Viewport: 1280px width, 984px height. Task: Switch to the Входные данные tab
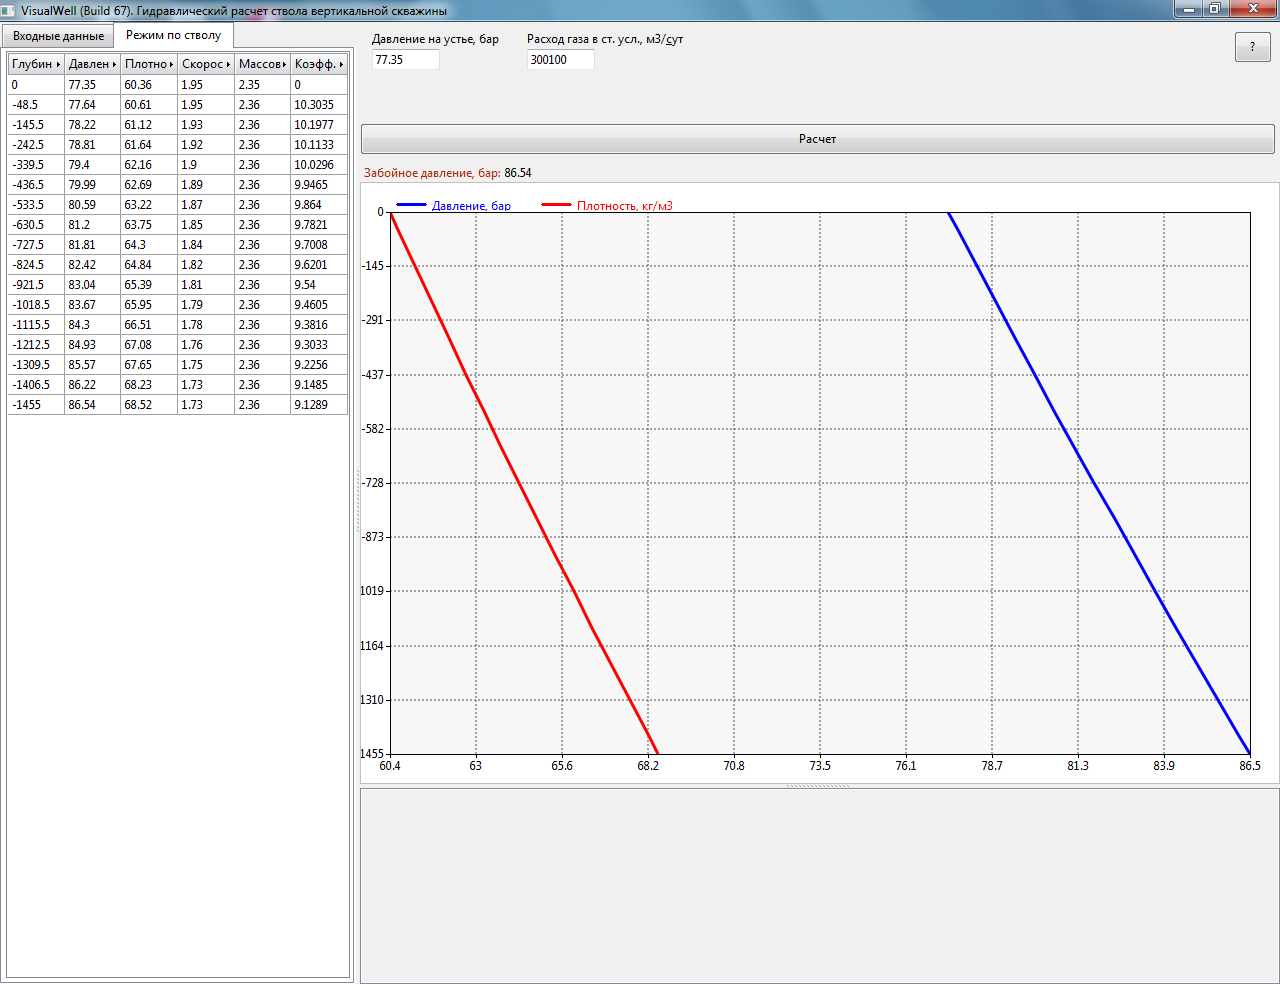click(x=58, y=36)
